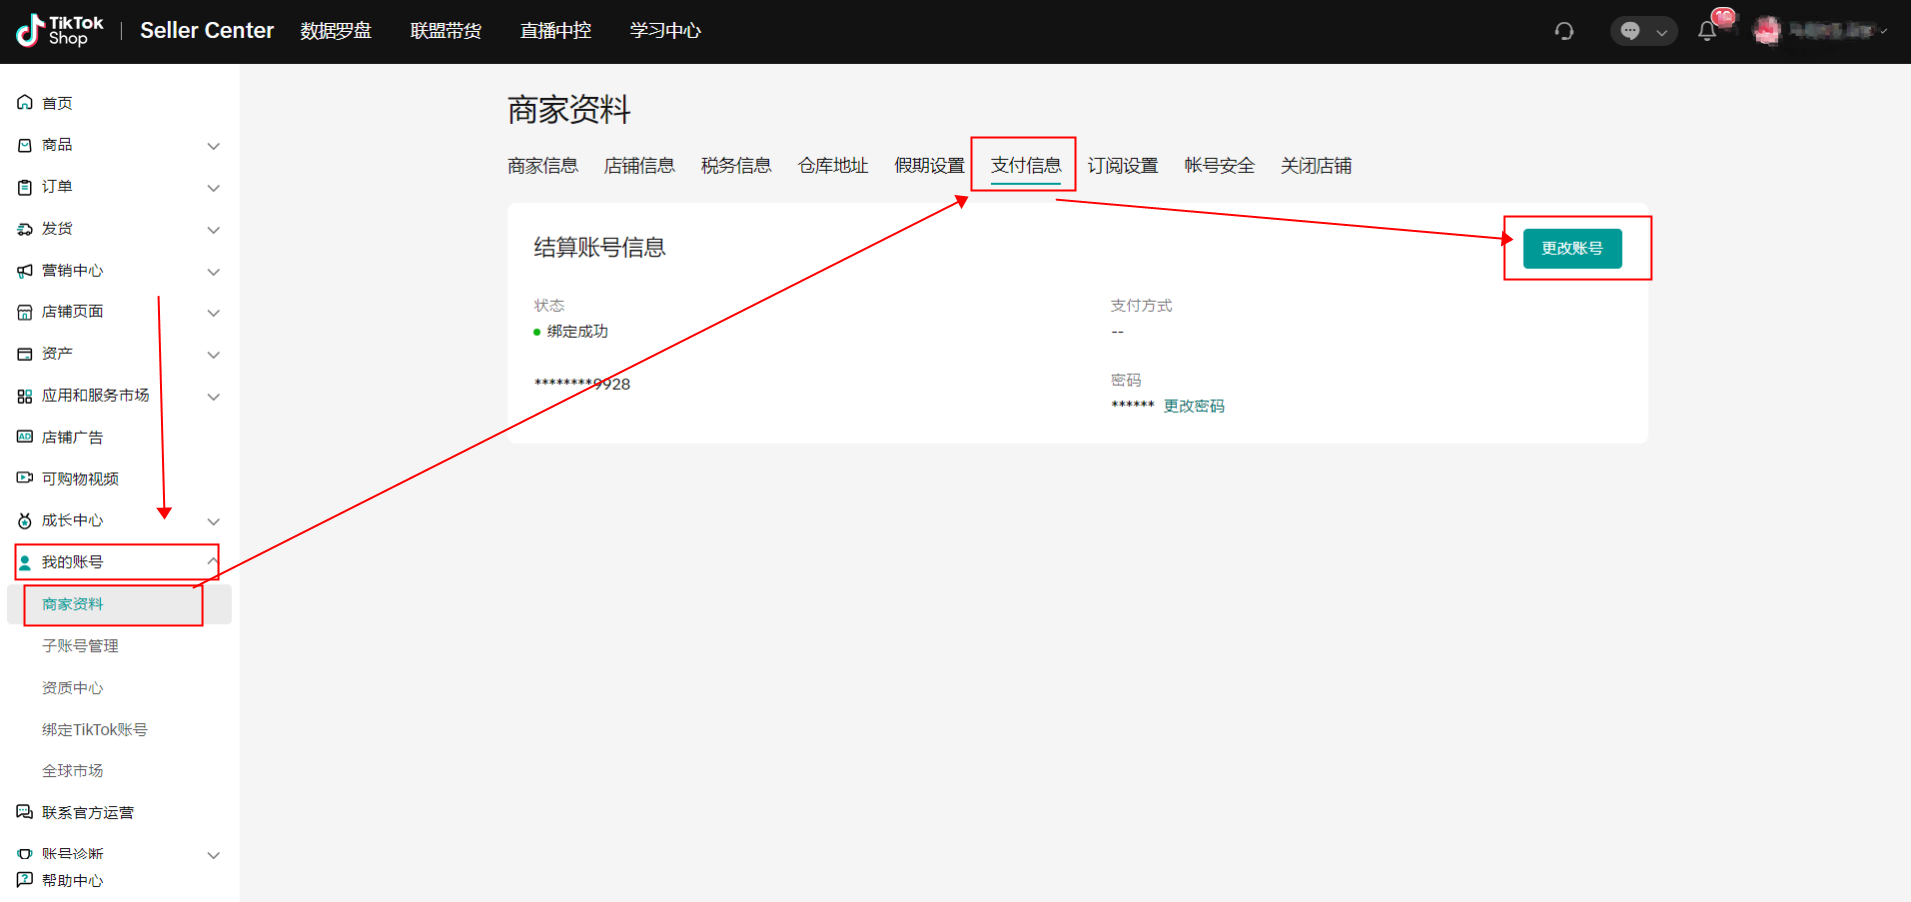Viewport: 1911px width, 902px height.
Task: Click the chat message bubble icon
Action: click(x=1630, y=31)
